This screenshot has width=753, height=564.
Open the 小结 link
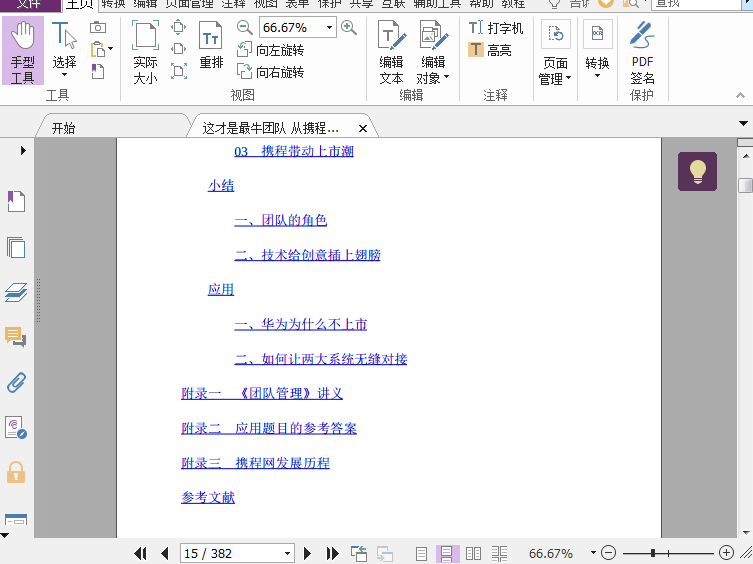tap(221, 186)
